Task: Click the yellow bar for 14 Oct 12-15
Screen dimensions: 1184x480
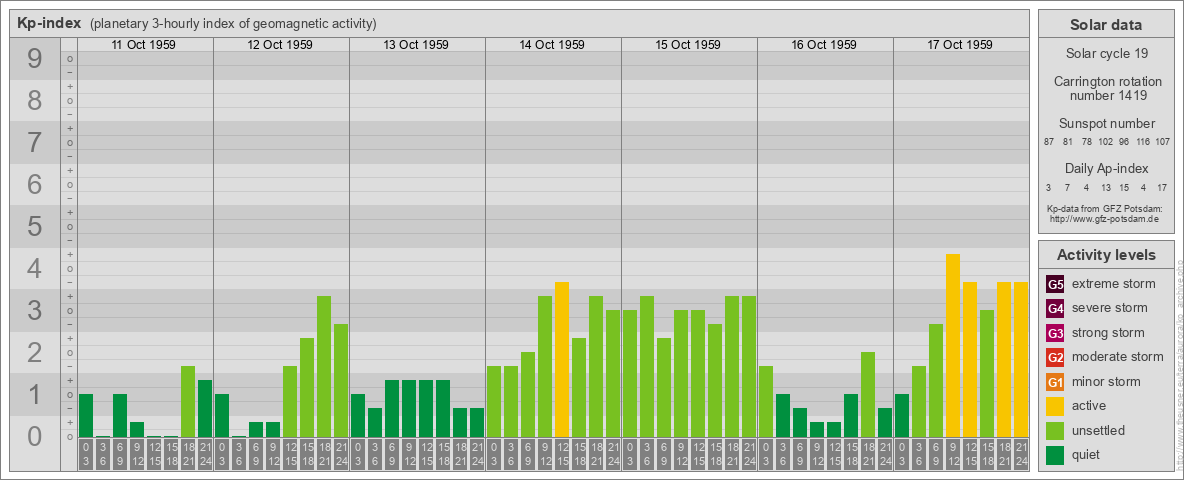Action: pos(562,359)
